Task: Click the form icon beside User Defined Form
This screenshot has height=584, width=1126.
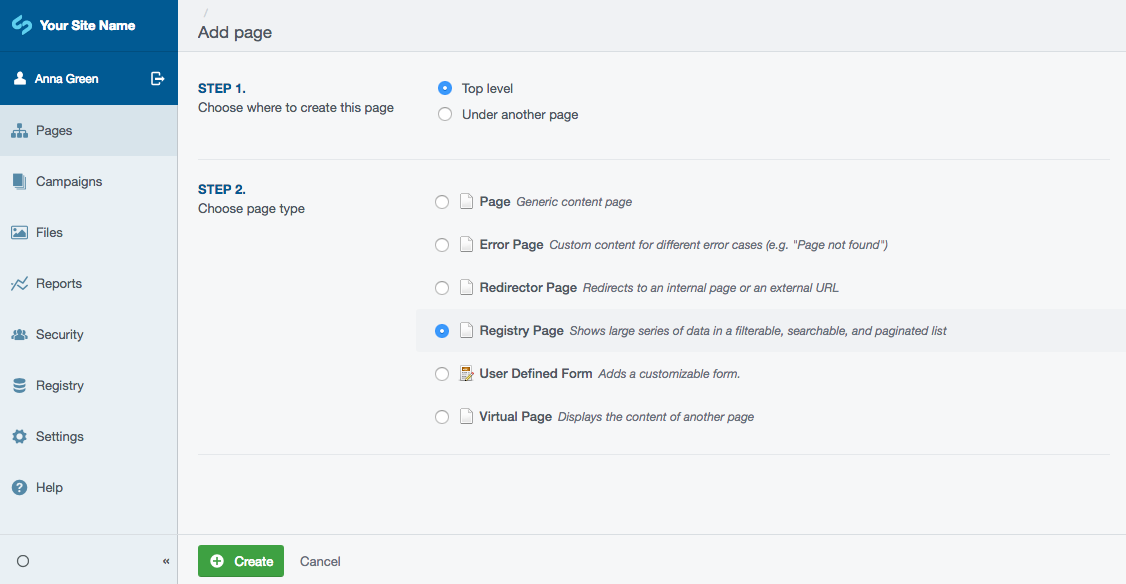Action: [x=466, y=373]
